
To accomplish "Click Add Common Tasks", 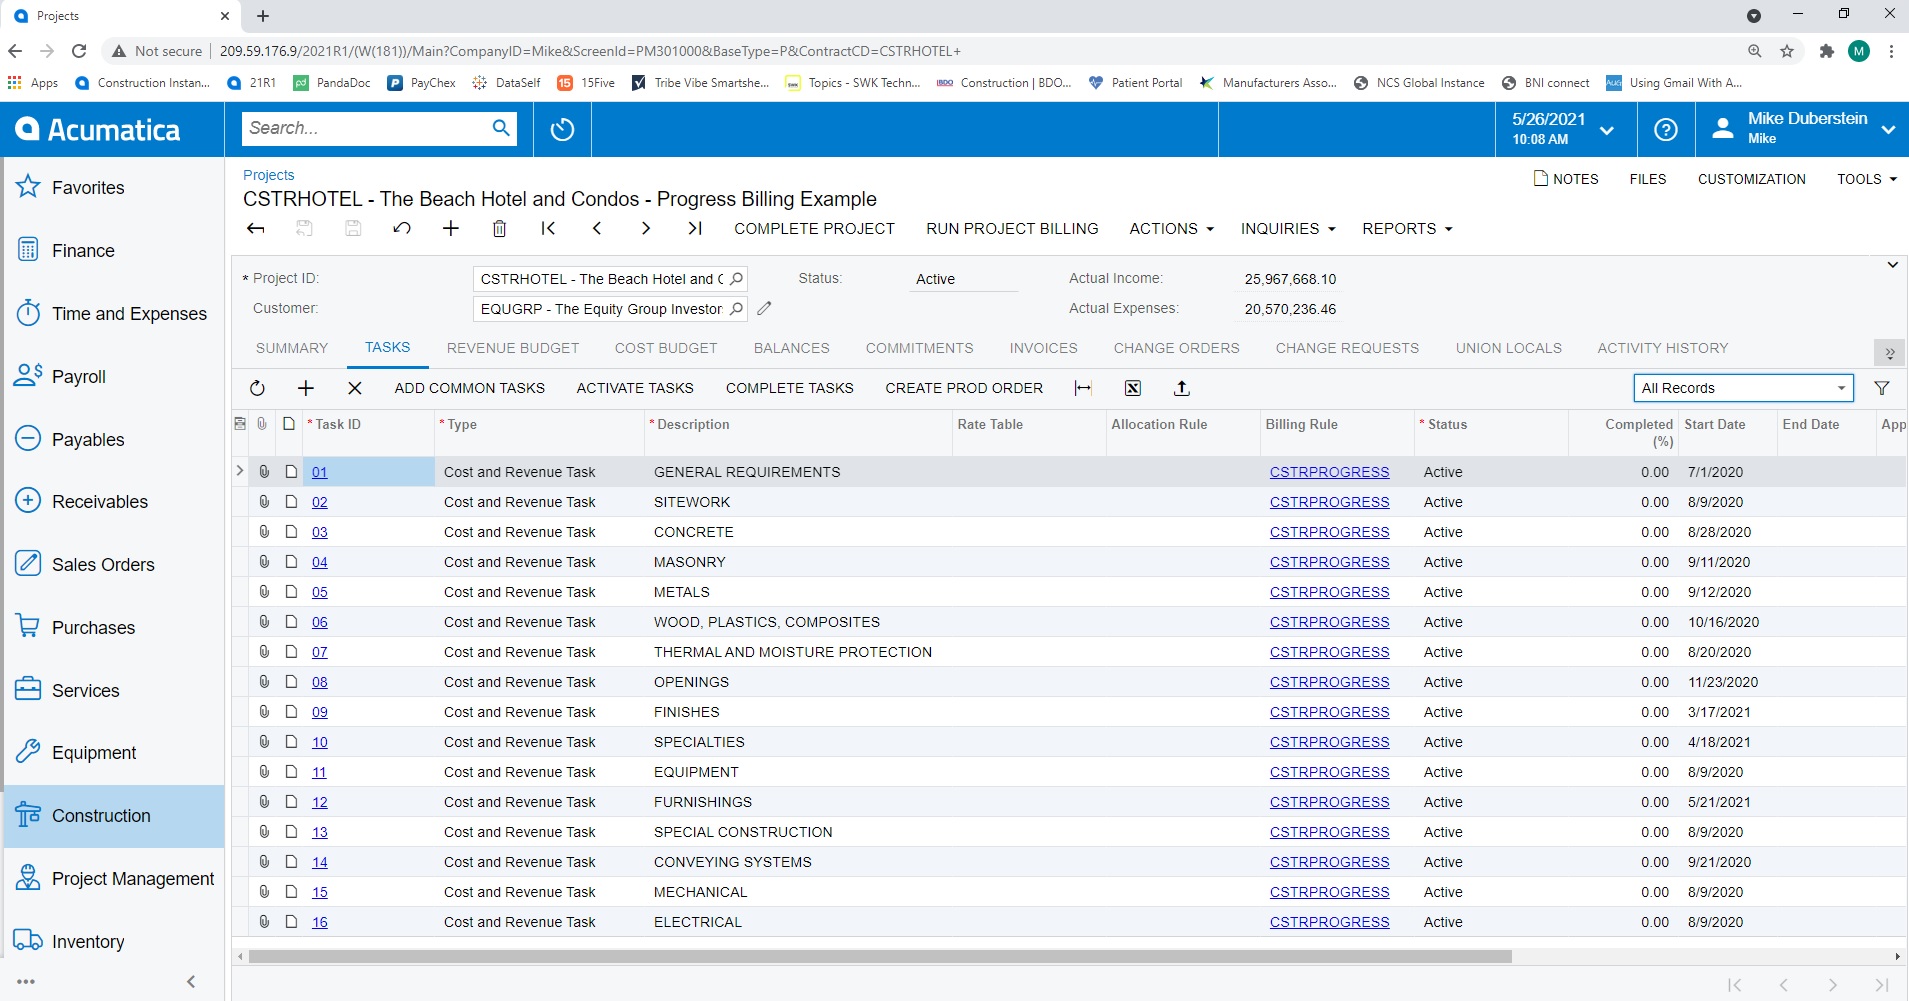I will click(x=469, y=388).
